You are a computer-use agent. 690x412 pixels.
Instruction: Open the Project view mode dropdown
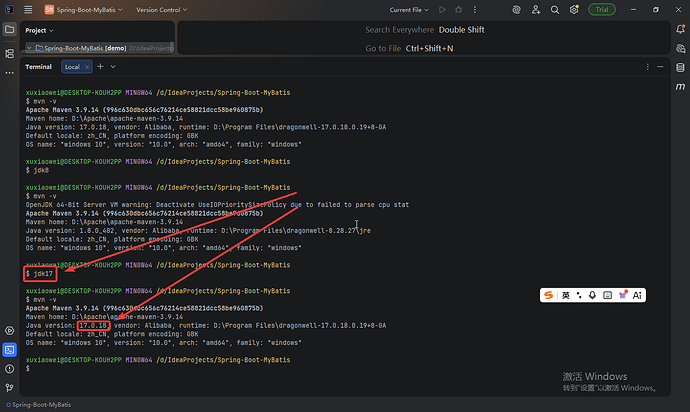(x=39, y=30)
